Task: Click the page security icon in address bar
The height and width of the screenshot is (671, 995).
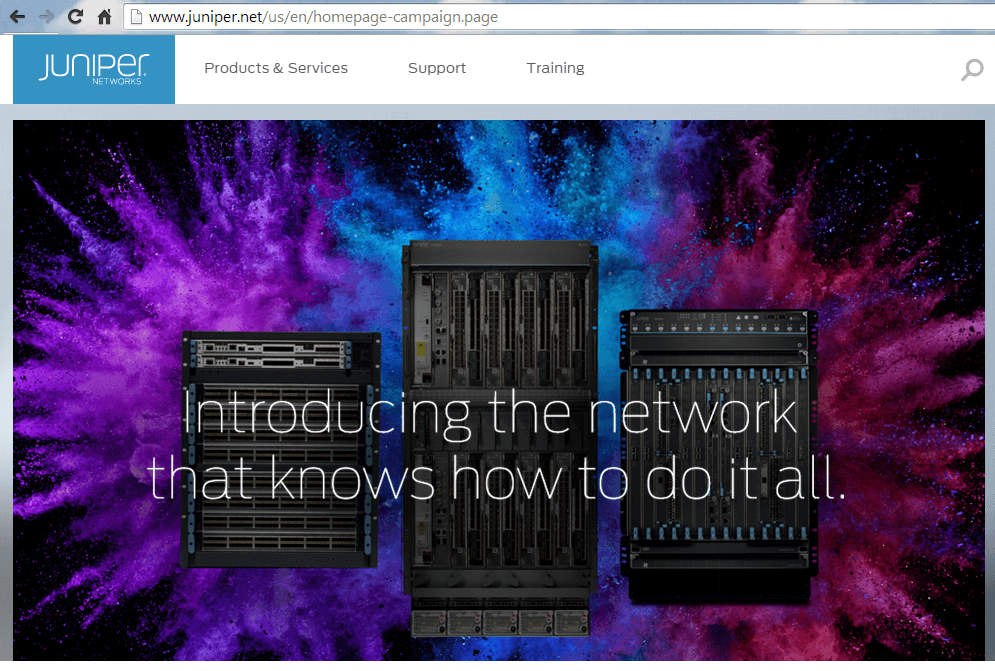Action: tap(135, 16)
